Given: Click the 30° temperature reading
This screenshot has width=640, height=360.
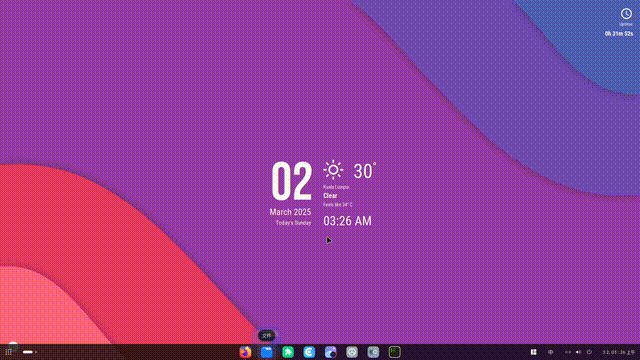Looking at the screenshot, I should coord(364,171).
